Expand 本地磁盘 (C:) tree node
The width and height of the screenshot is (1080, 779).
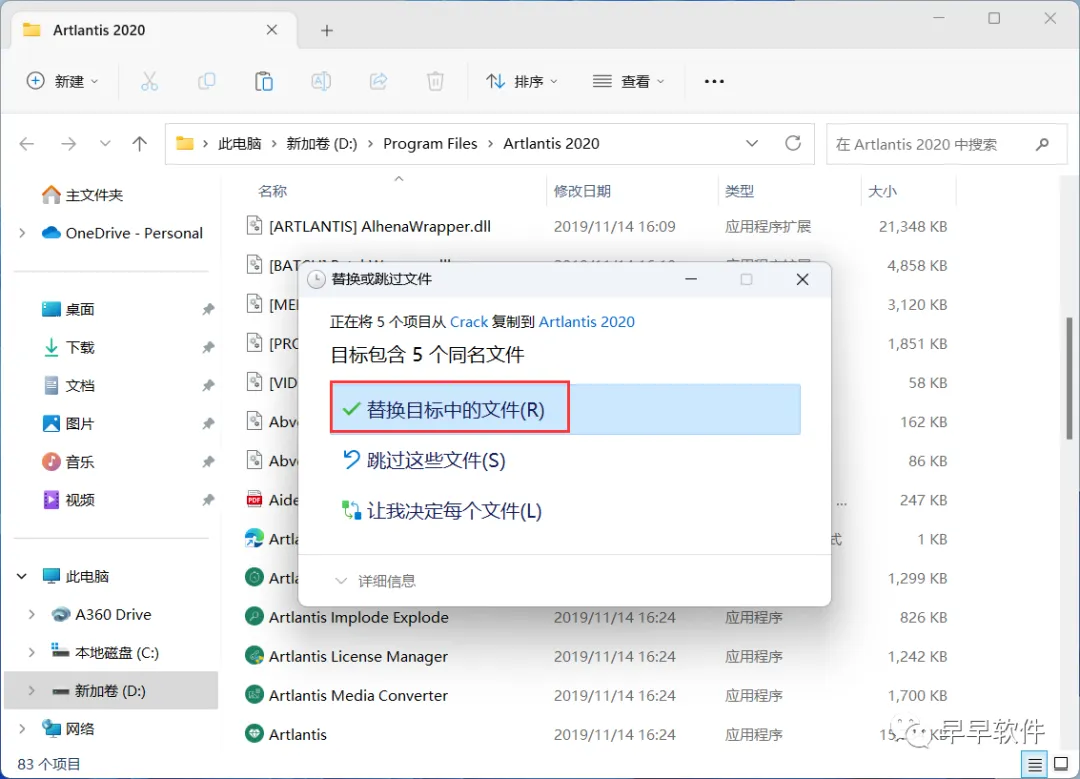pyautogui.click(x=32, y=652)
